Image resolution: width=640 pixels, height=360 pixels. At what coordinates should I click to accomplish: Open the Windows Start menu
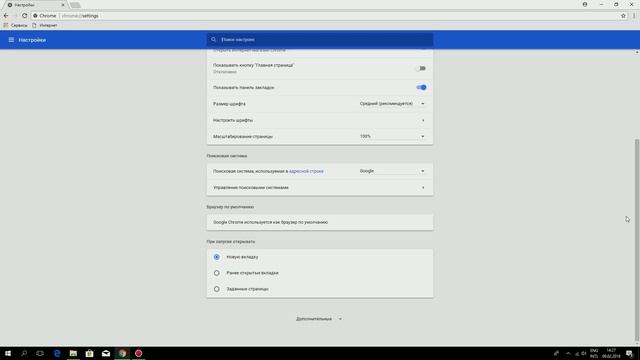pyautogui.click(x=8, y=353)
